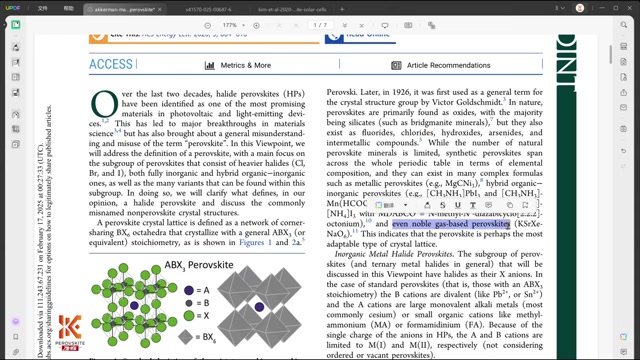Expand the AI translate dropdown arrow in popup
This screenshot has height=360, width=640.
(405, 205)
